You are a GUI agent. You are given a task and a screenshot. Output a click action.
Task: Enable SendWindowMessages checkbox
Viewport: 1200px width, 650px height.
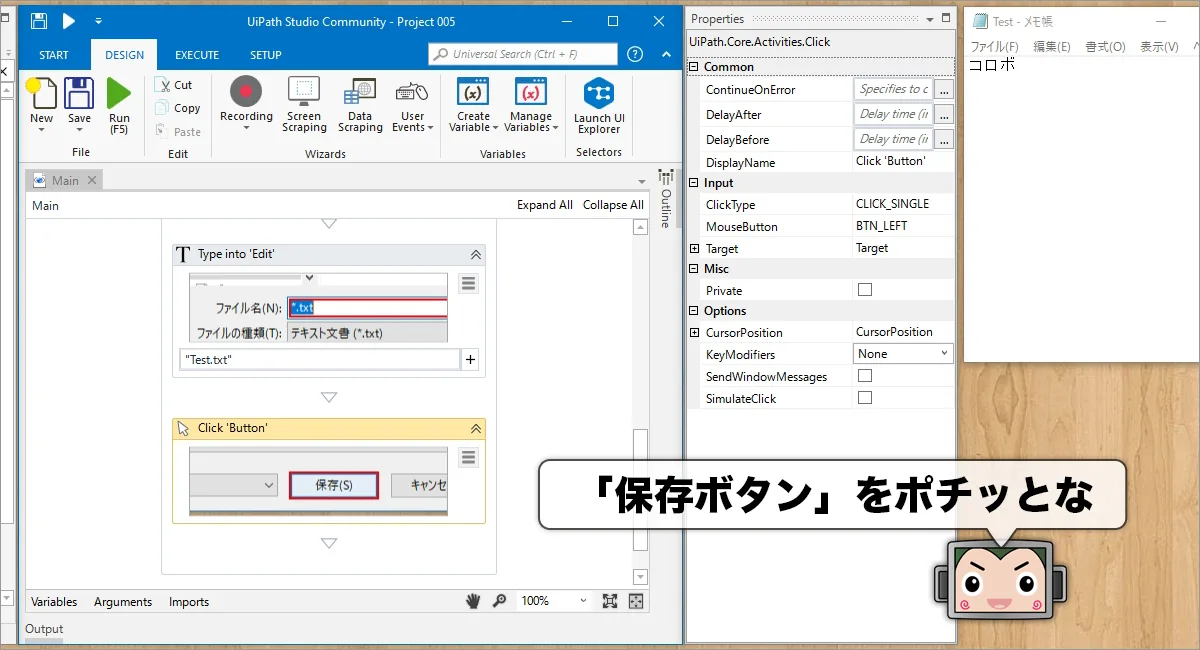click(x=865, y=376)
